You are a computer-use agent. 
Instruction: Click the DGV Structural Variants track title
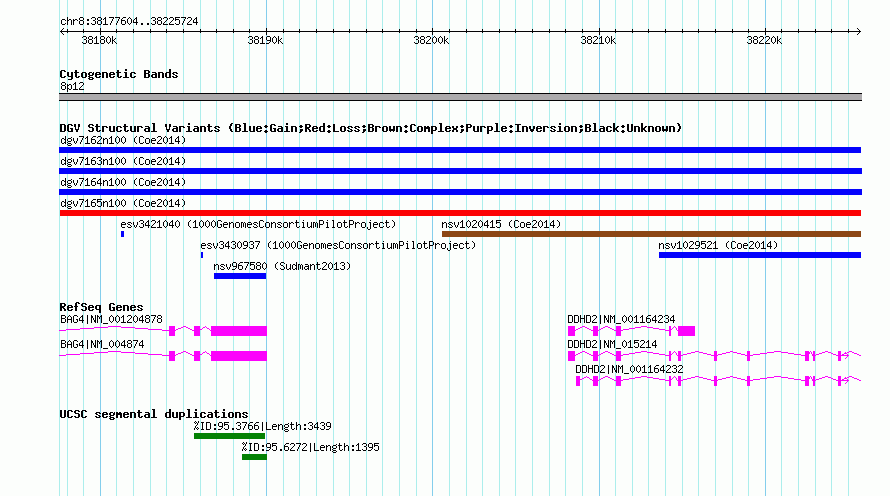[370, 128]
